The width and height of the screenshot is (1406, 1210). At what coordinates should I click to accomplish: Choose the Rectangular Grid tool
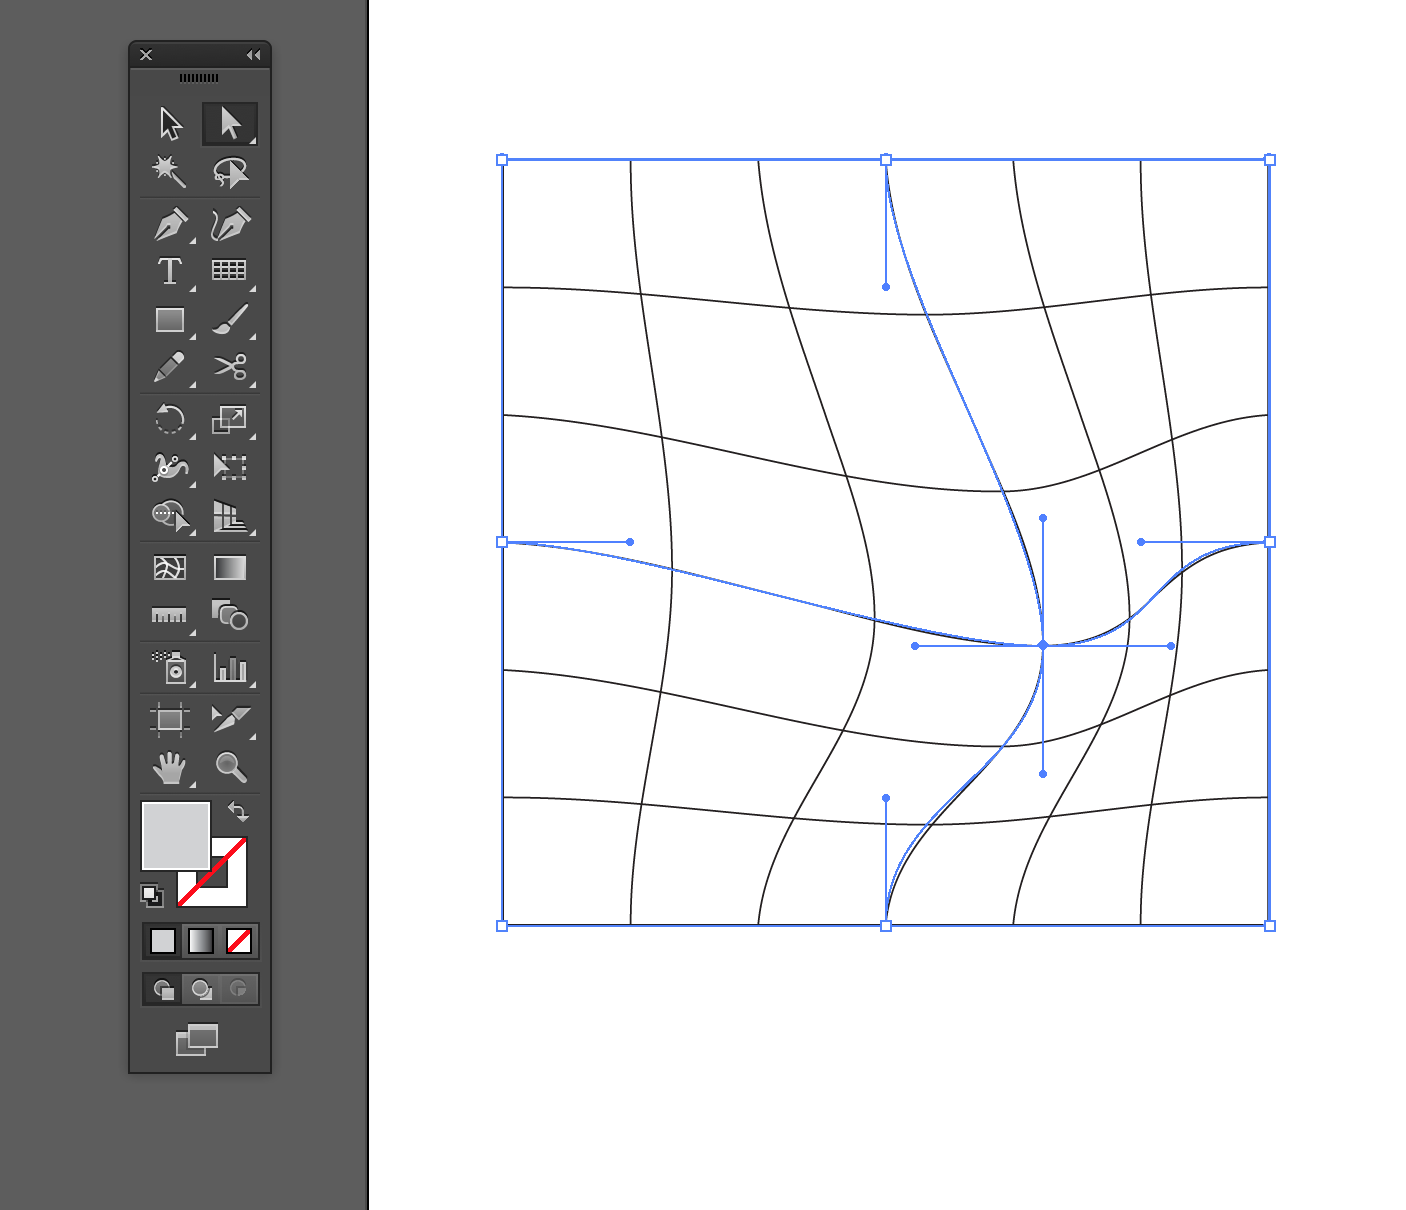230,271
